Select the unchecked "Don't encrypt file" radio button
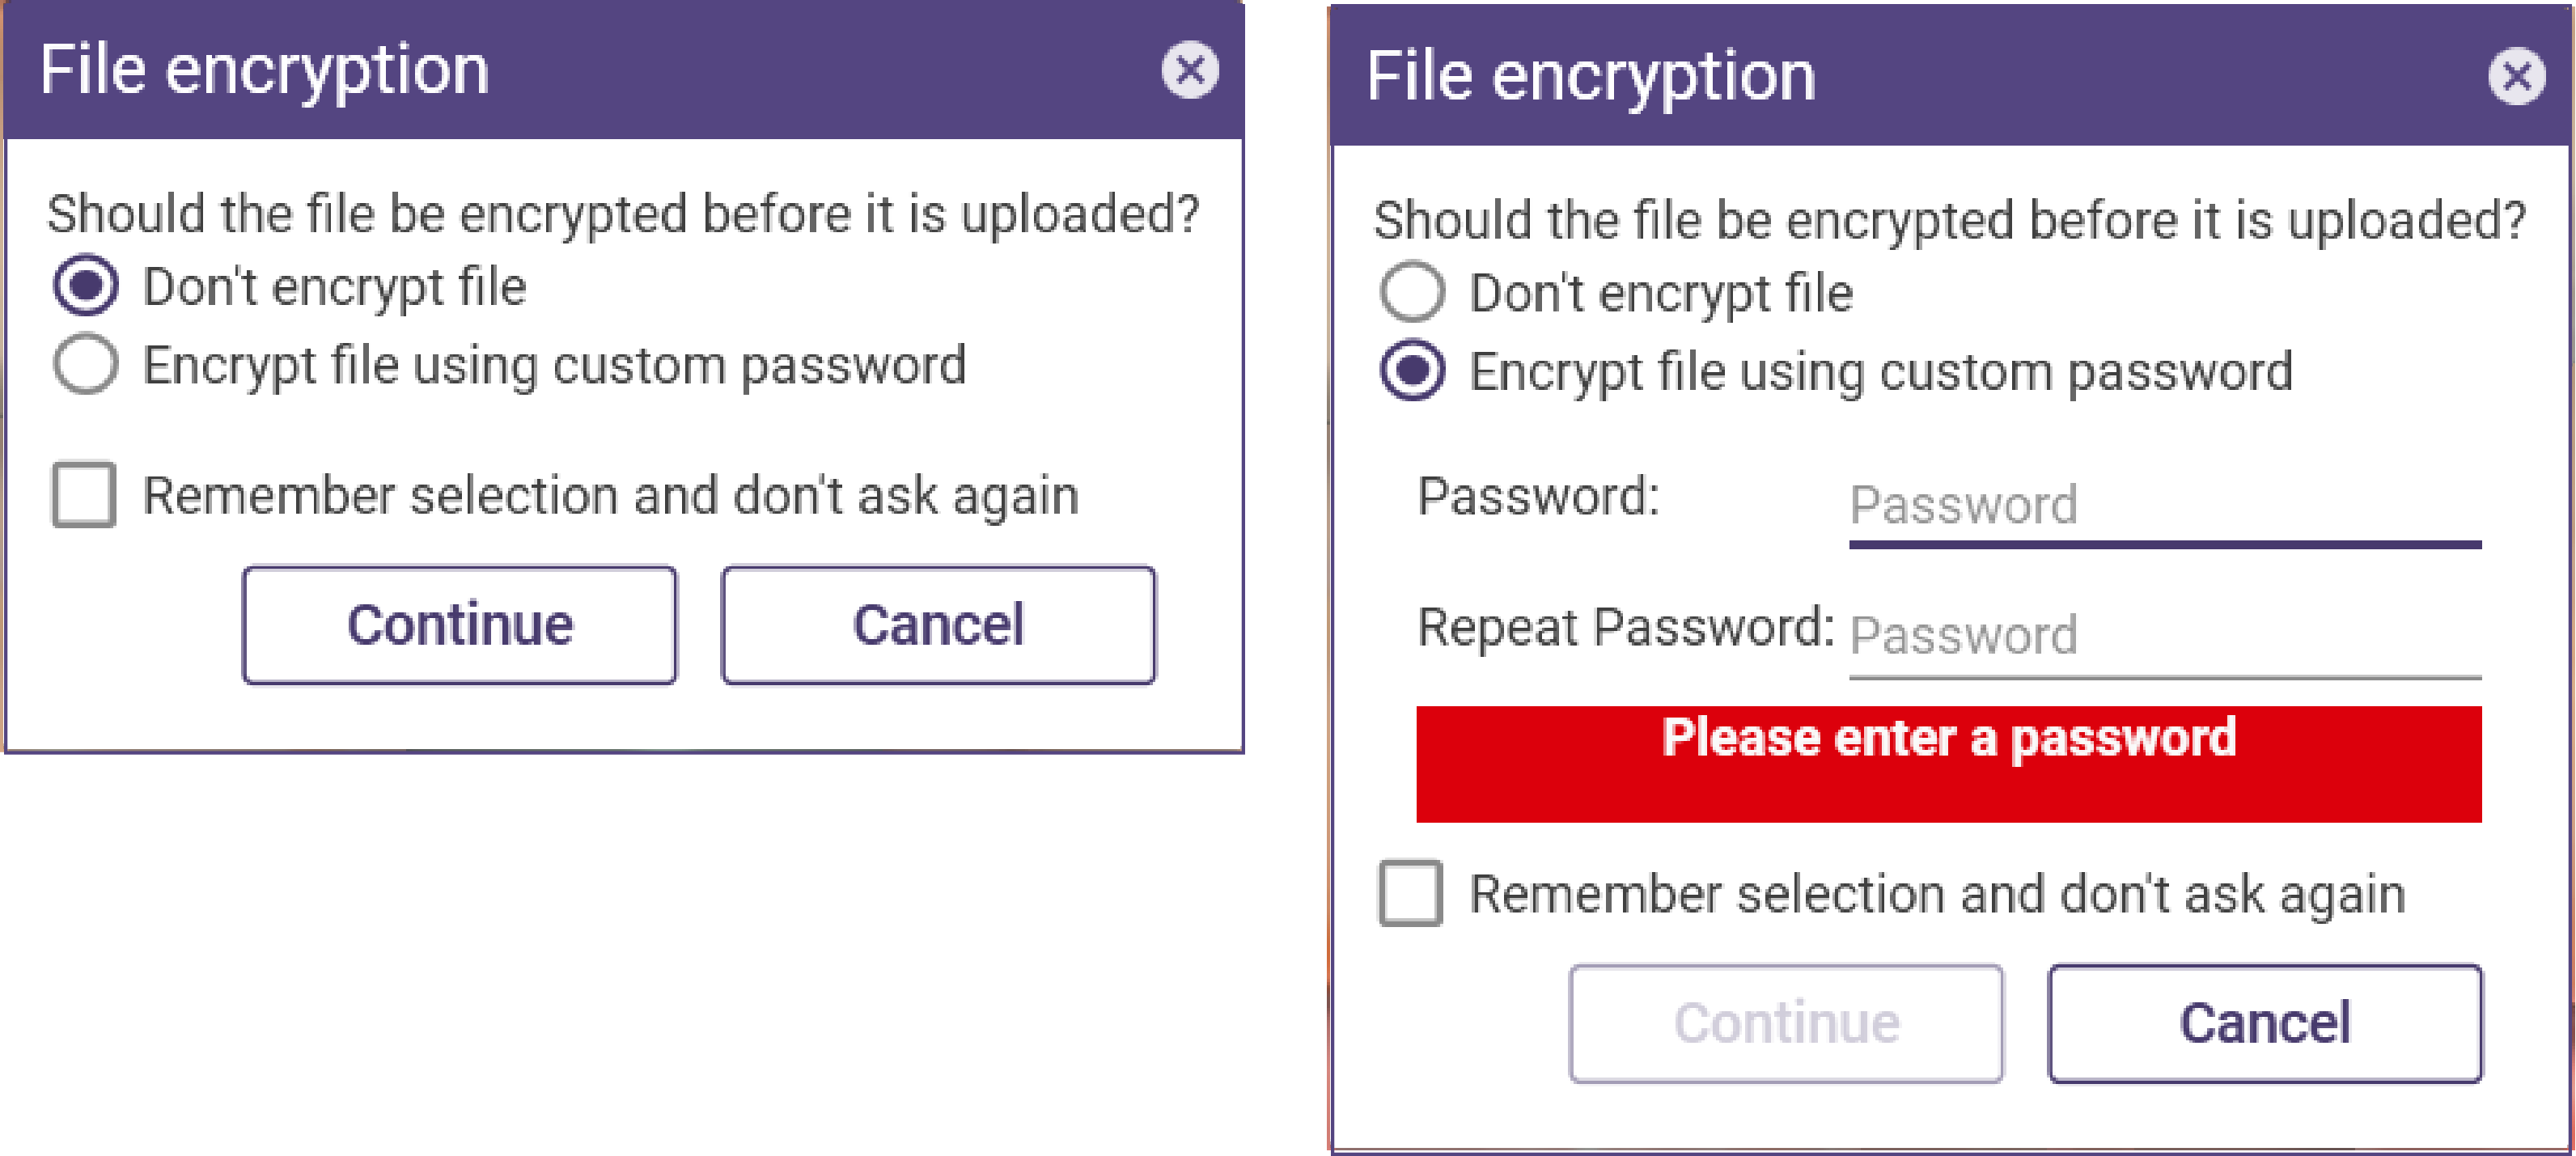This screenshot has width=2576, height=1156. pos(1412,291)
